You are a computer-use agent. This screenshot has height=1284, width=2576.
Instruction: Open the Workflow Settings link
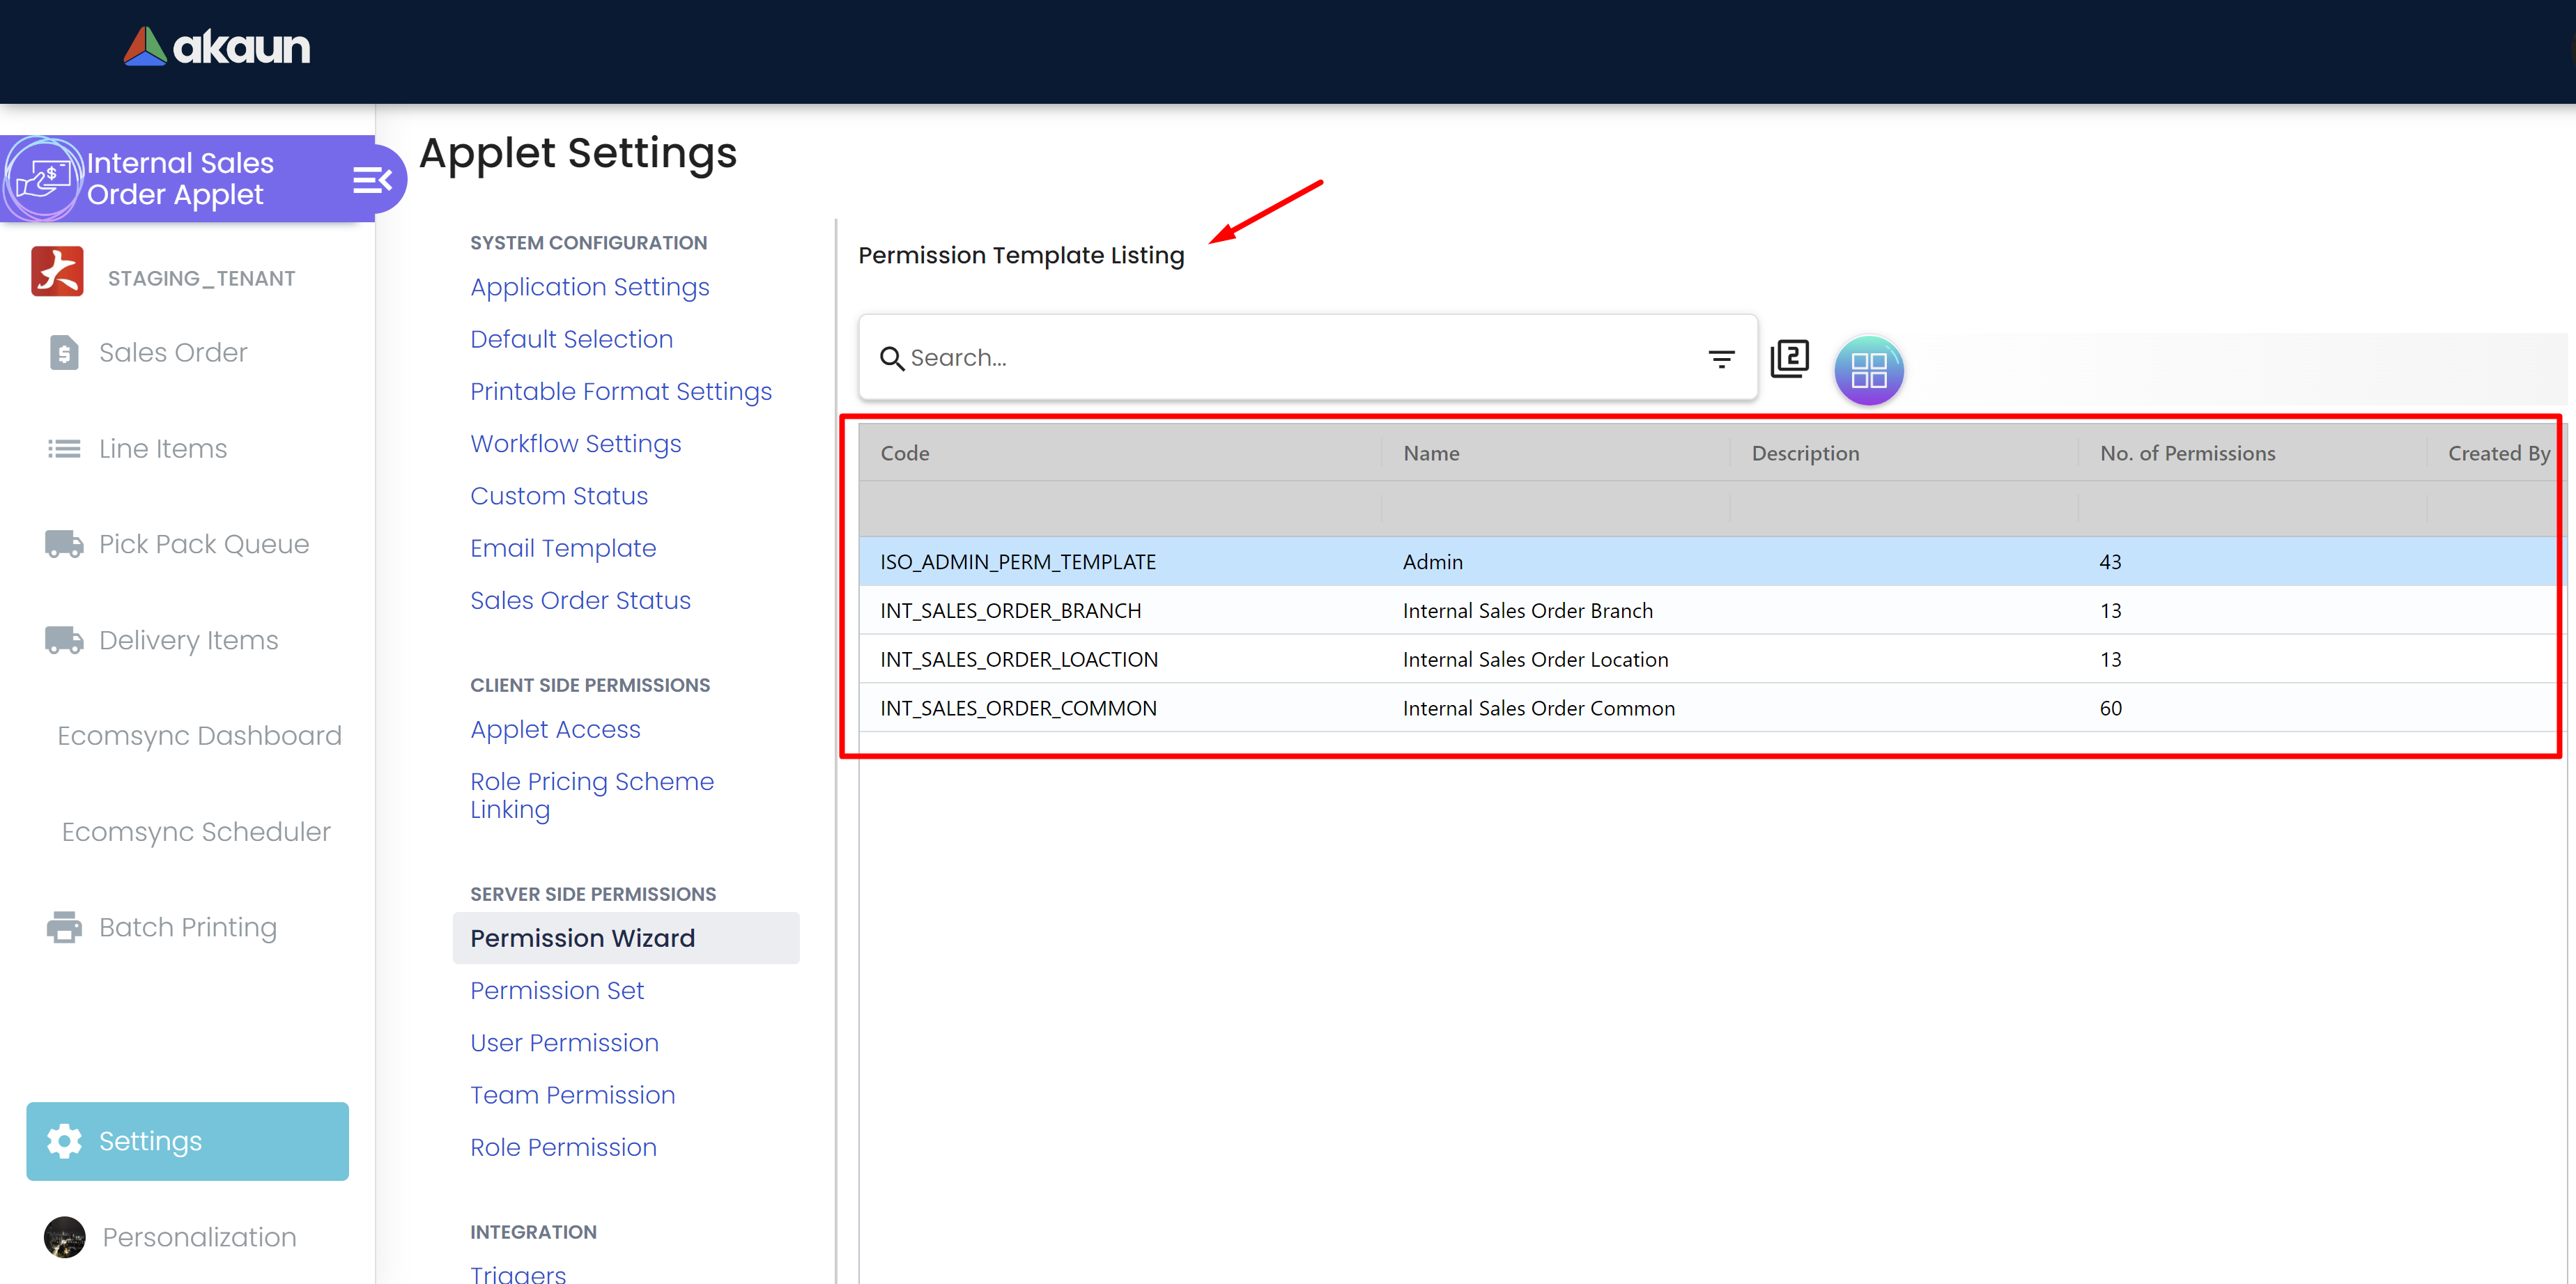click(575, 444)
